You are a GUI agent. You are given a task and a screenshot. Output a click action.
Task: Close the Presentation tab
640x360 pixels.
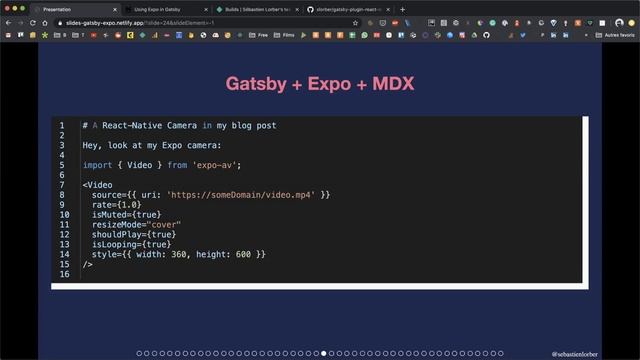click(x=115, y=9)
